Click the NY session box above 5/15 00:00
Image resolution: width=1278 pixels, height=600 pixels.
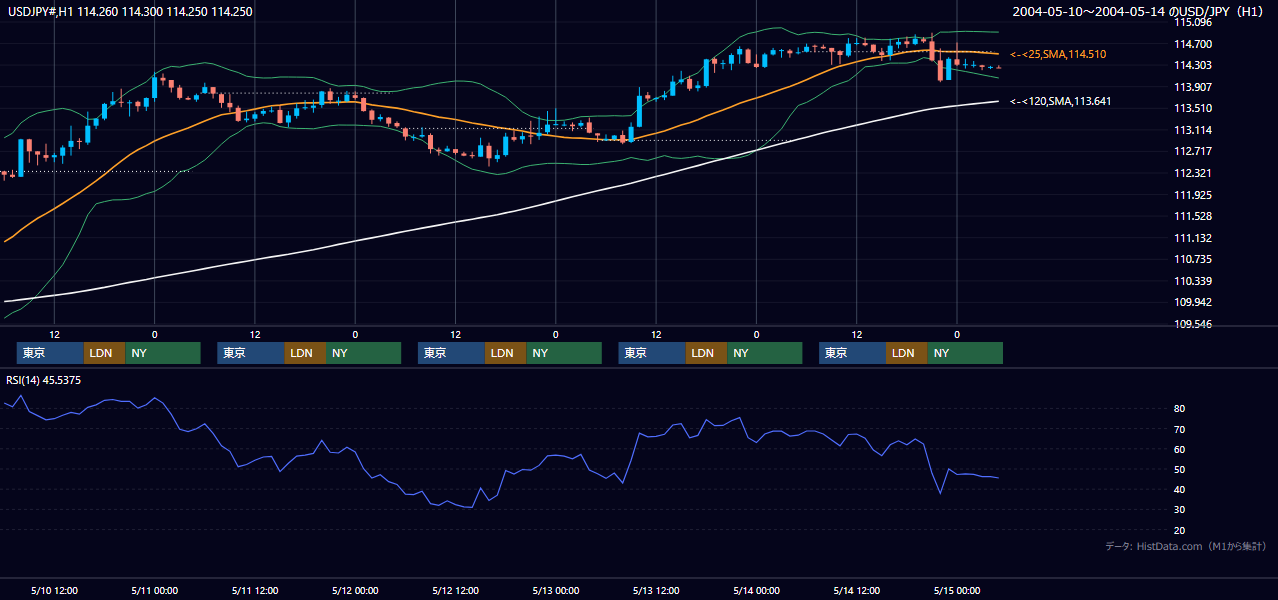pos(965,353)
